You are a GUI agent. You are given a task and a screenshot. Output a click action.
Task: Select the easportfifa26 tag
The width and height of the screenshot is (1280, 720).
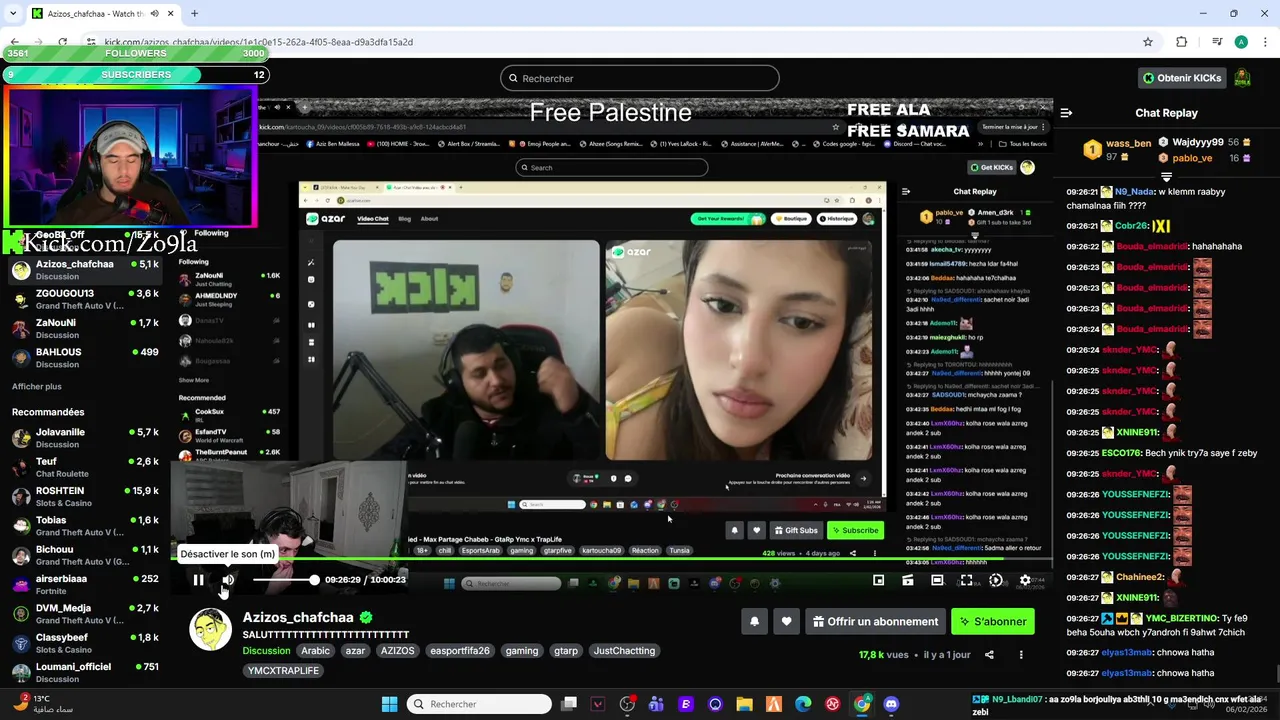click(460, 651)
